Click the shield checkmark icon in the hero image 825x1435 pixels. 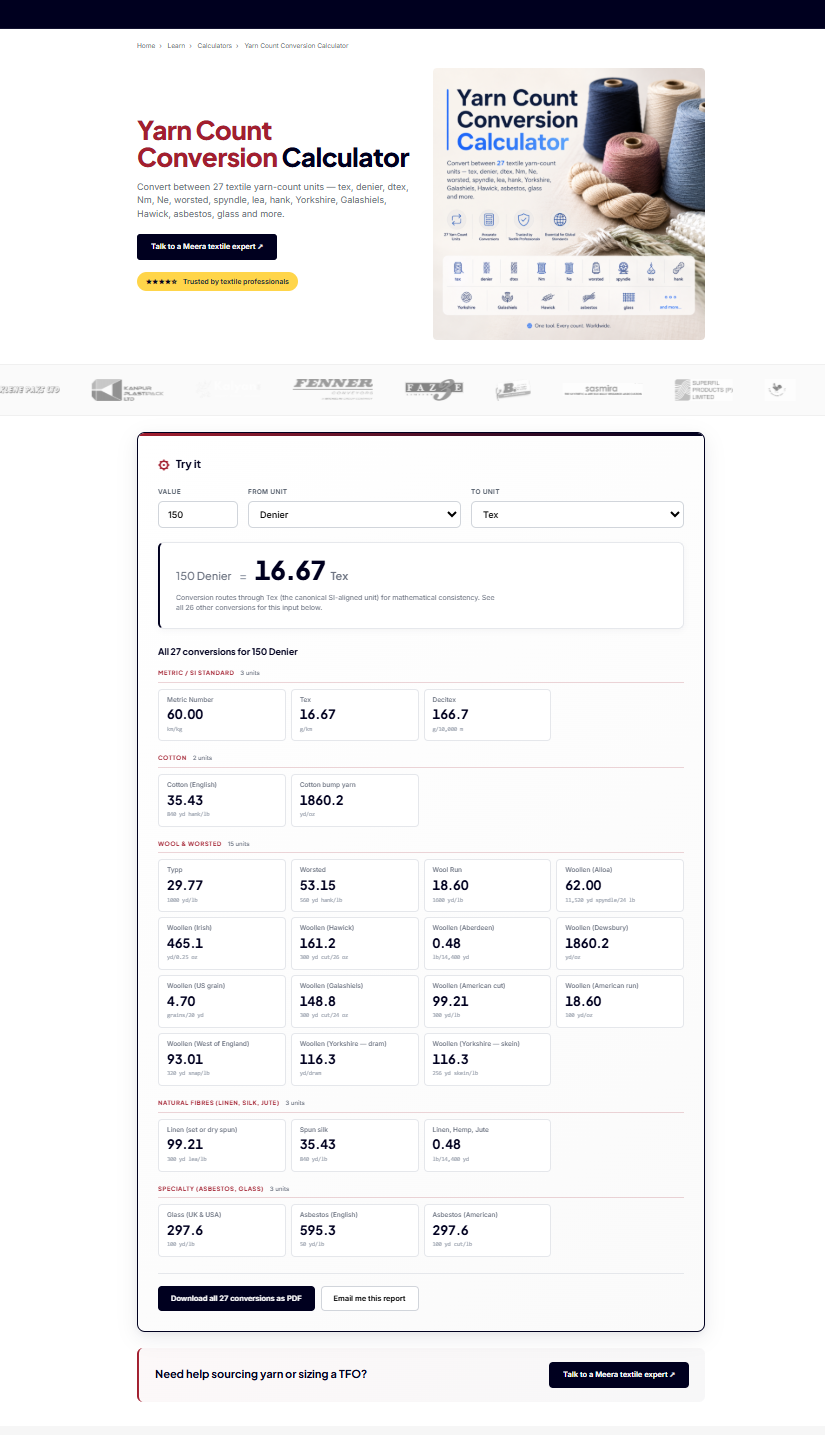[x=523, y=220]
